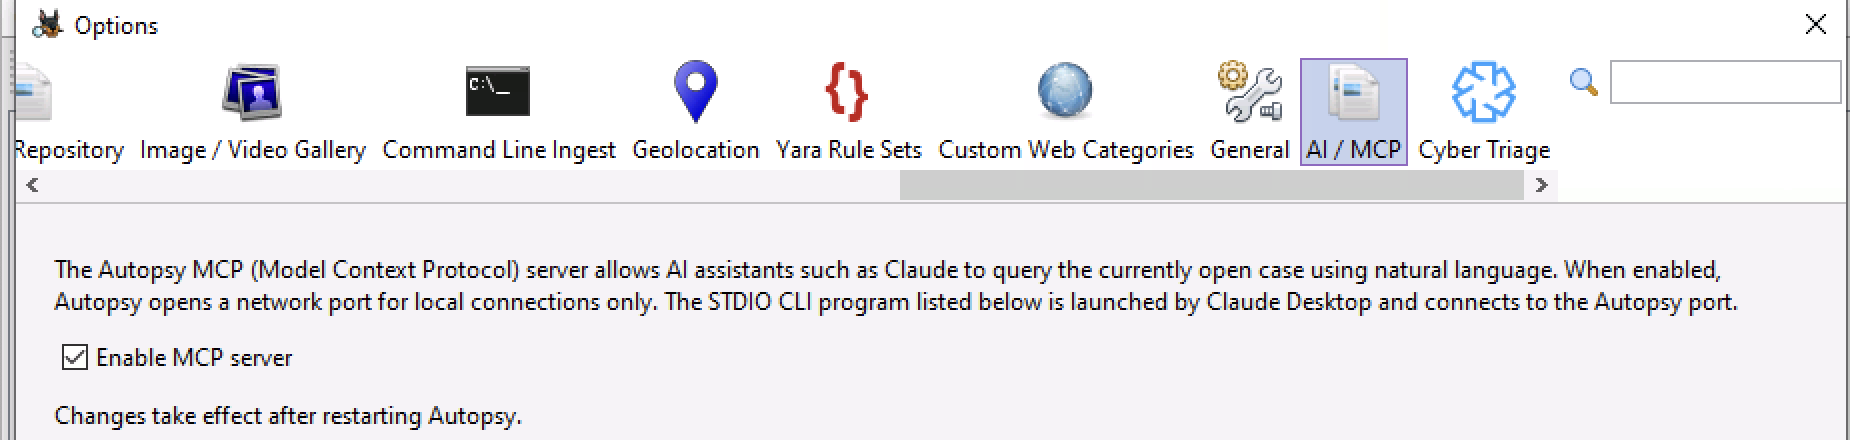
Task: Select the Command Line Ingest terminal icon
Action: 498,92
